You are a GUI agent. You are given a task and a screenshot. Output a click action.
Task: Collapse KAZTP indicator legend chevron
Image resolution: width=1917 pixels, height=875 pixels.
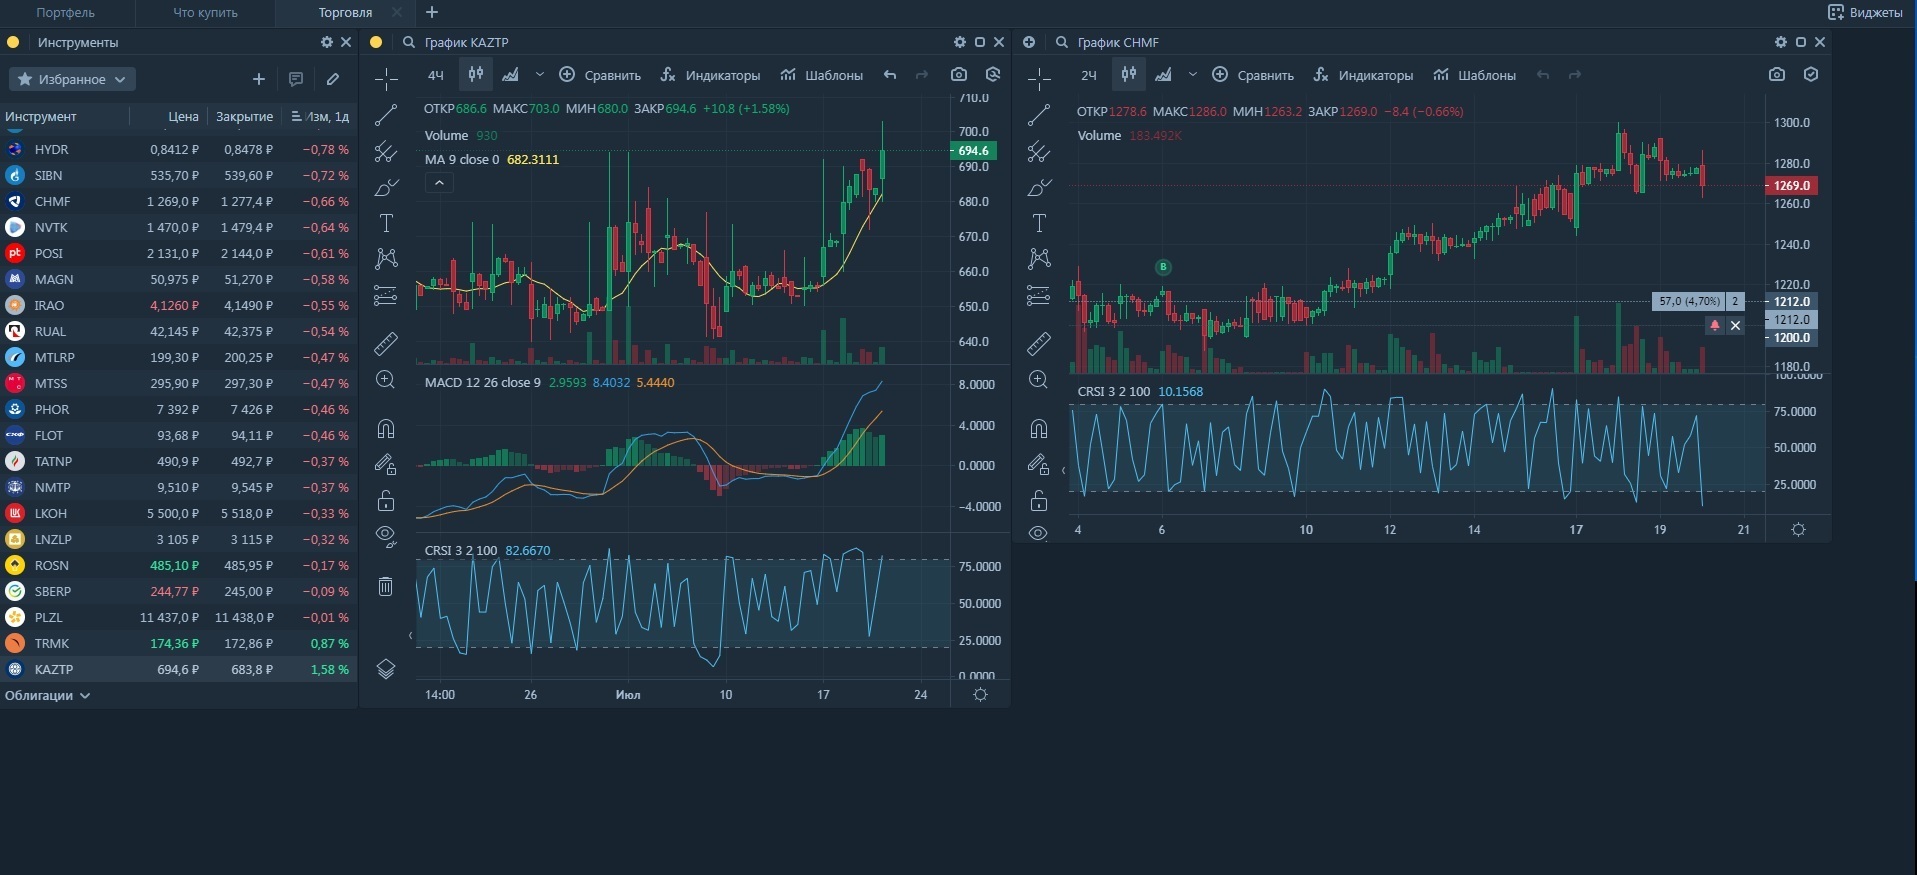[439, 182]
